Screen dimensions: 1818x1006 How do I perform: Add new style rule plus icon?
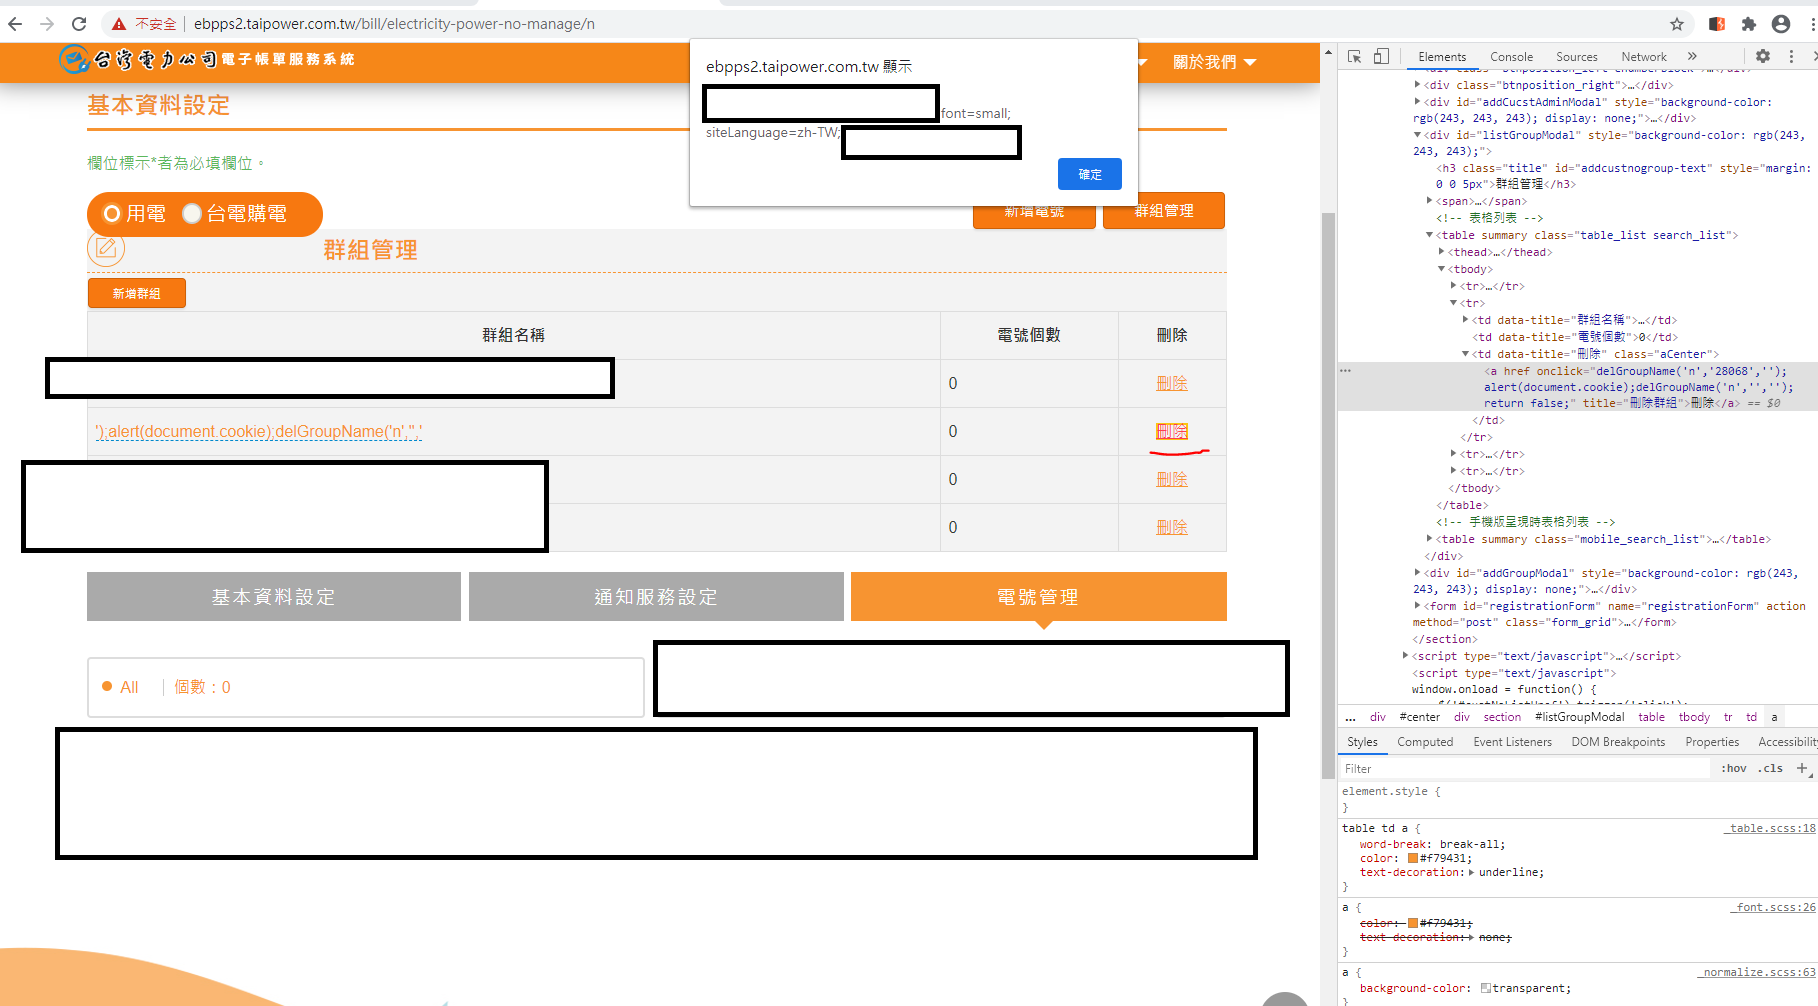pos(1802,768)
